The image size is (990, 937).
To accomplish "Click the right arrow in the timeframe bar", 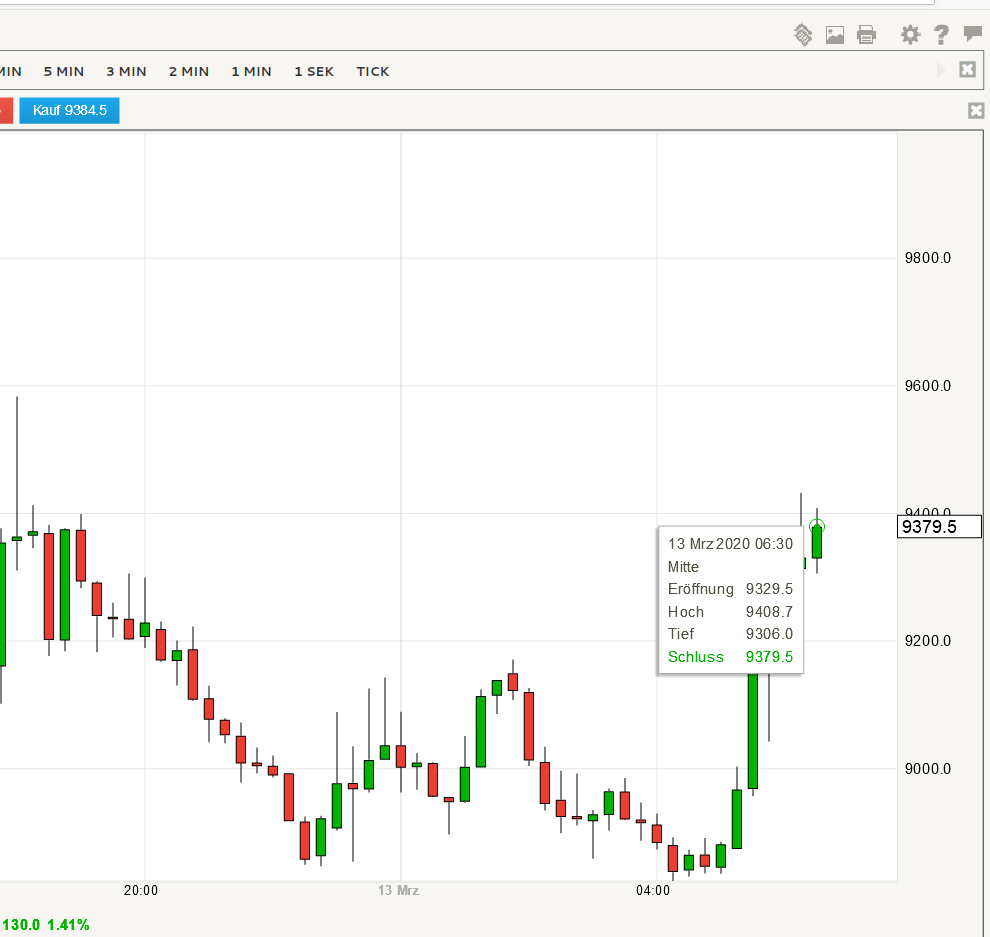I will 941,69.
